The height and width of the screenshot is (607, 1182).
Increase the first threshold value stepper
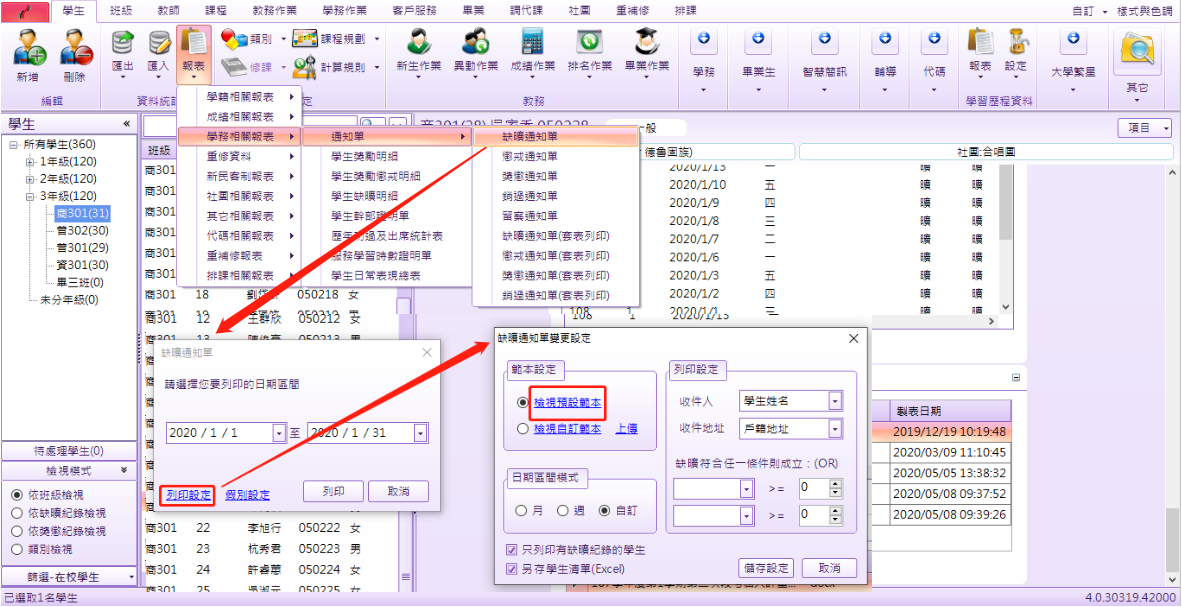pyautogui.click(x=834, y=484)
